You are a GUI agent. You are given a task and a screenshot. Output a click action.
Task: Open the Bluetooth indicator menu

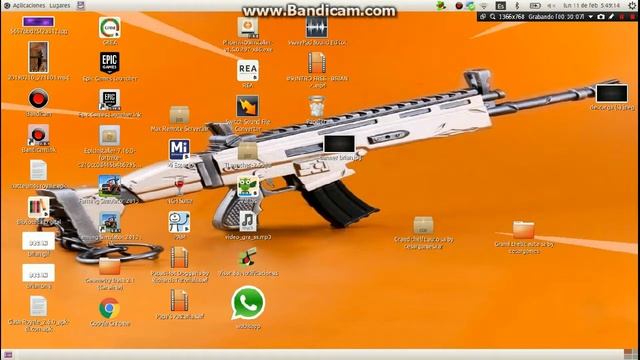click(x=517, y=6)
